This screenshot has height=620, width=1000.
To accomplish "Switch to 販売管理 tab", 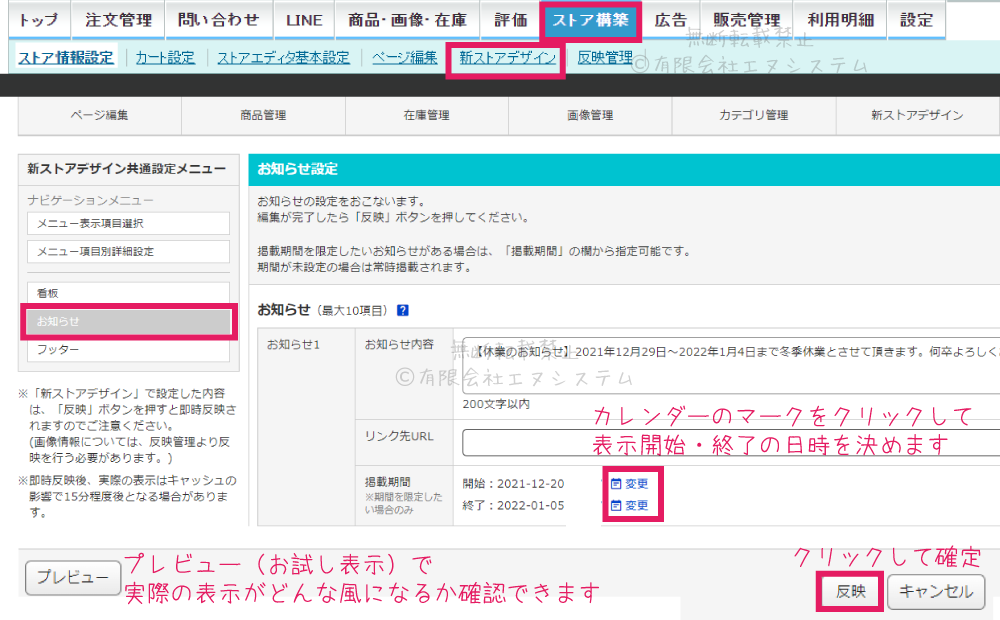I will 747,20.
